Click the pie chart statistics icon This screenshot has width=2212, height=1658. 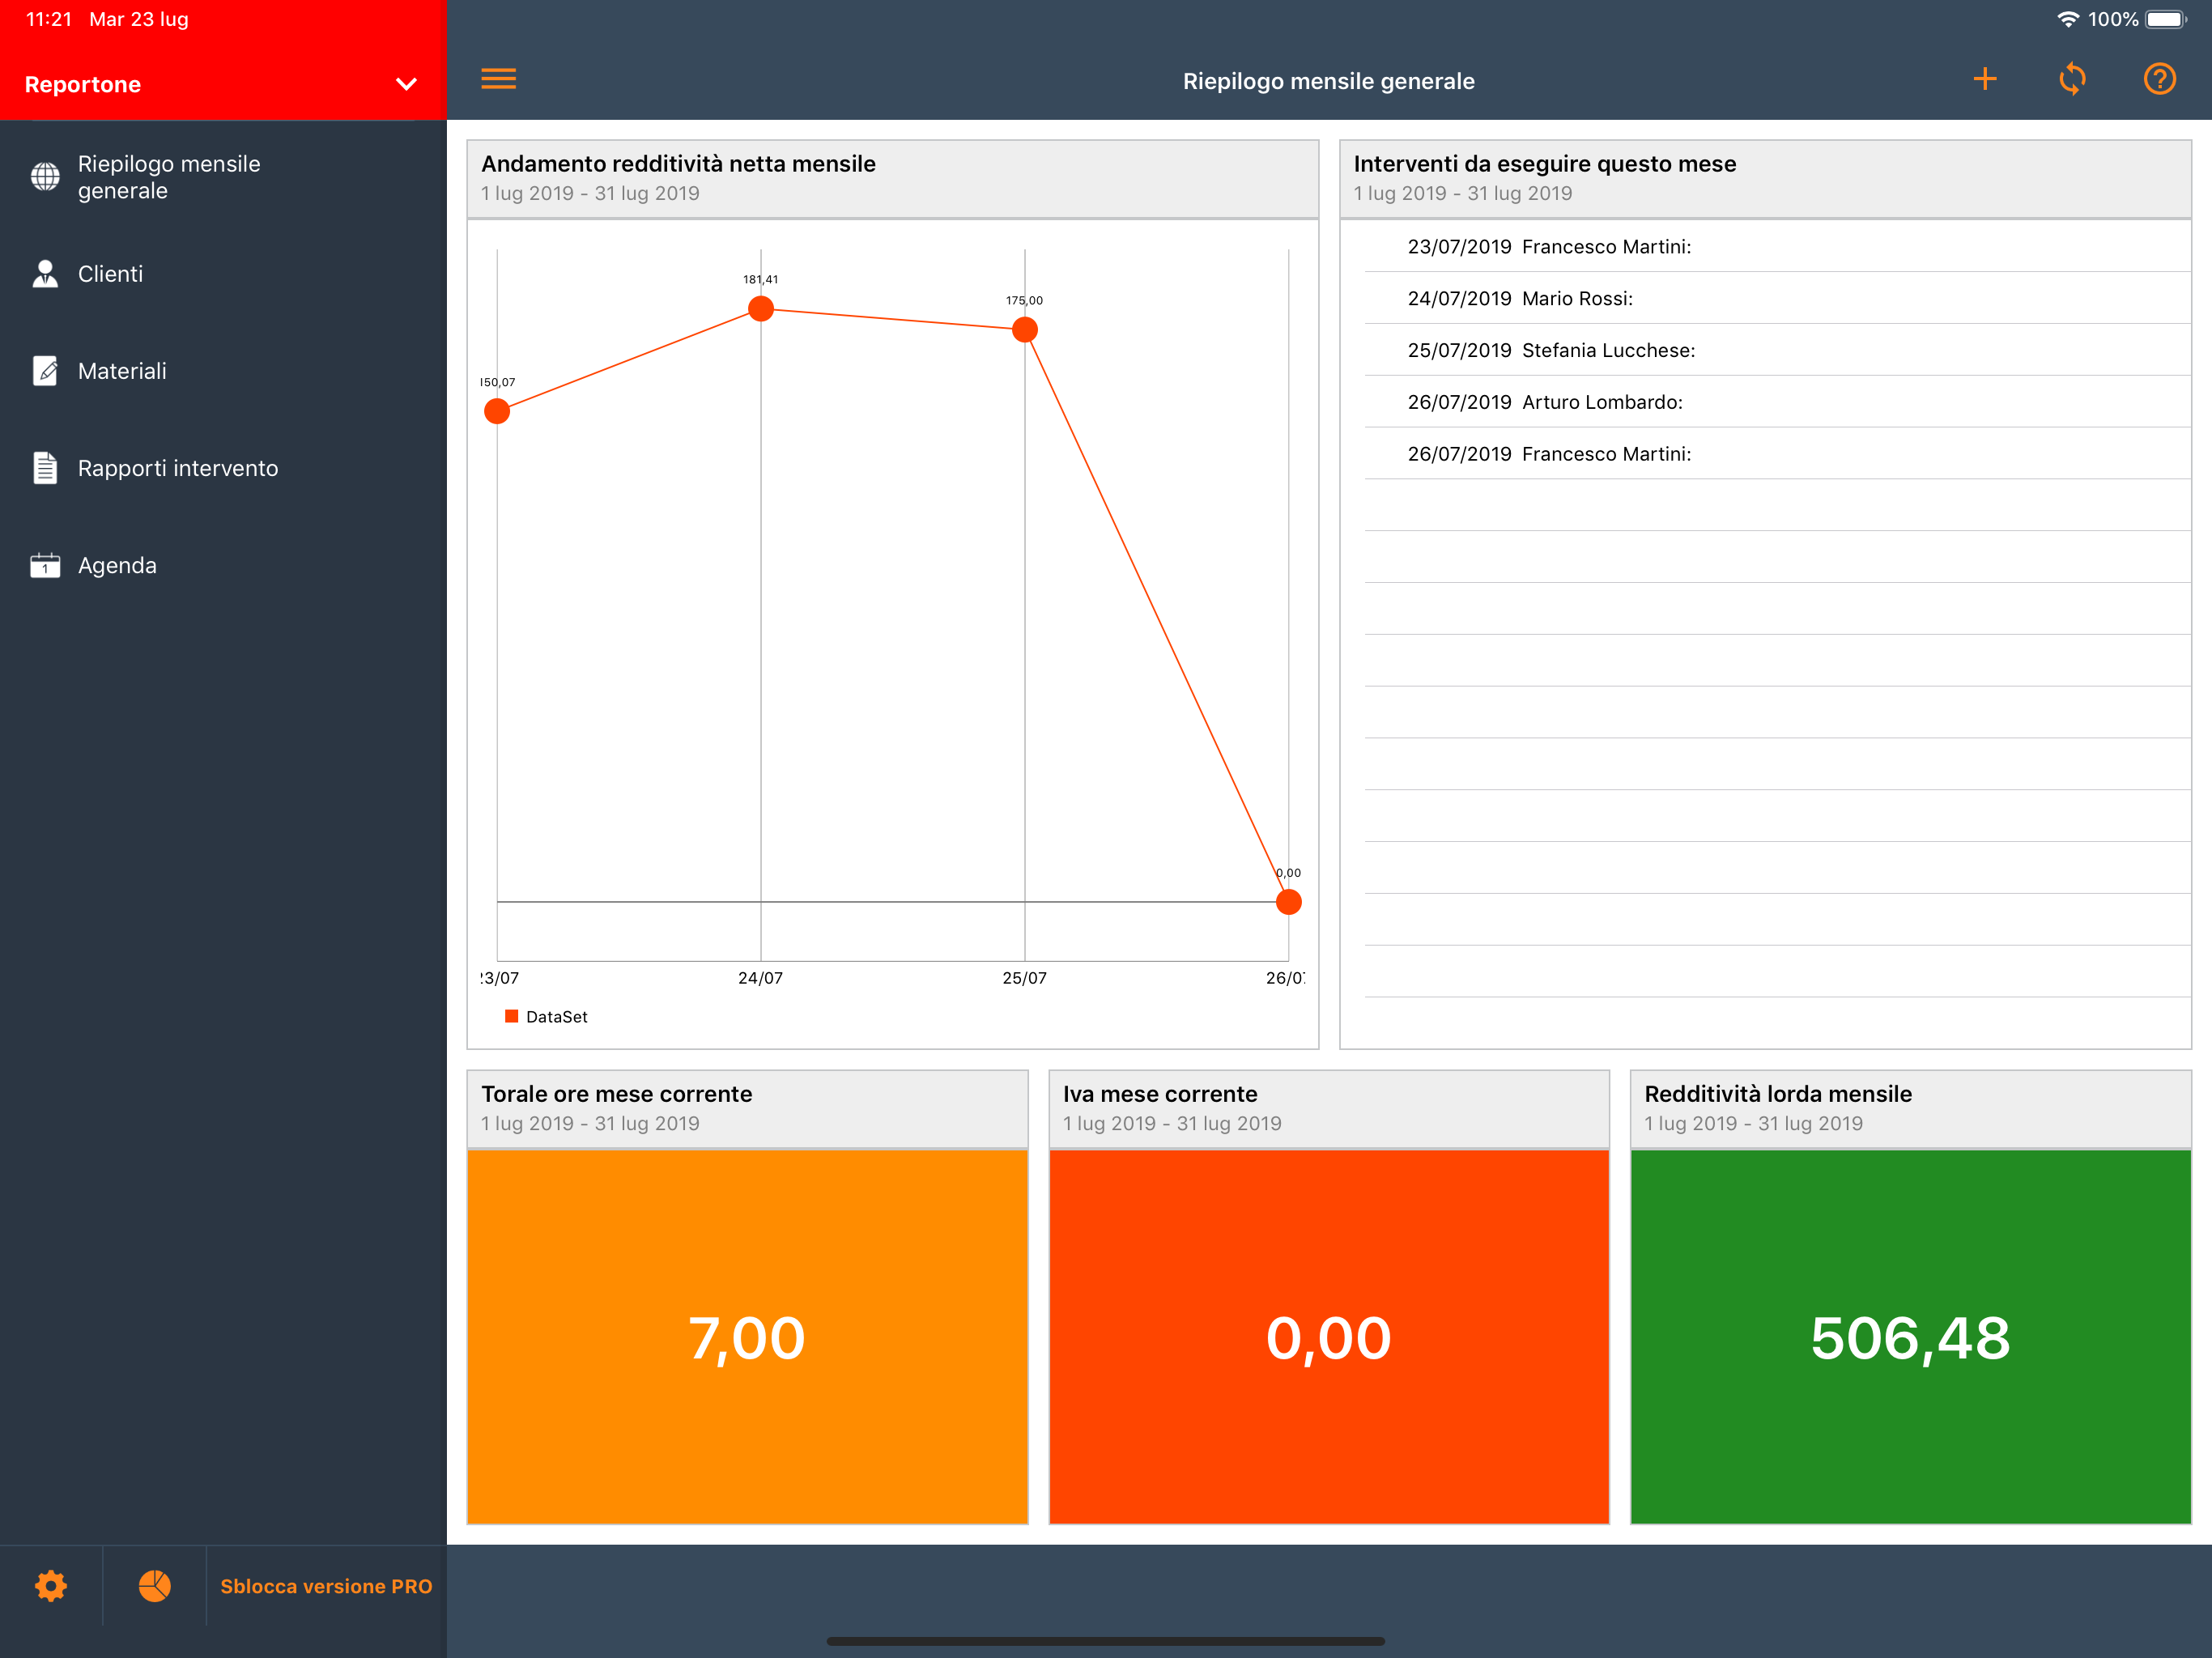(155, 1585)
